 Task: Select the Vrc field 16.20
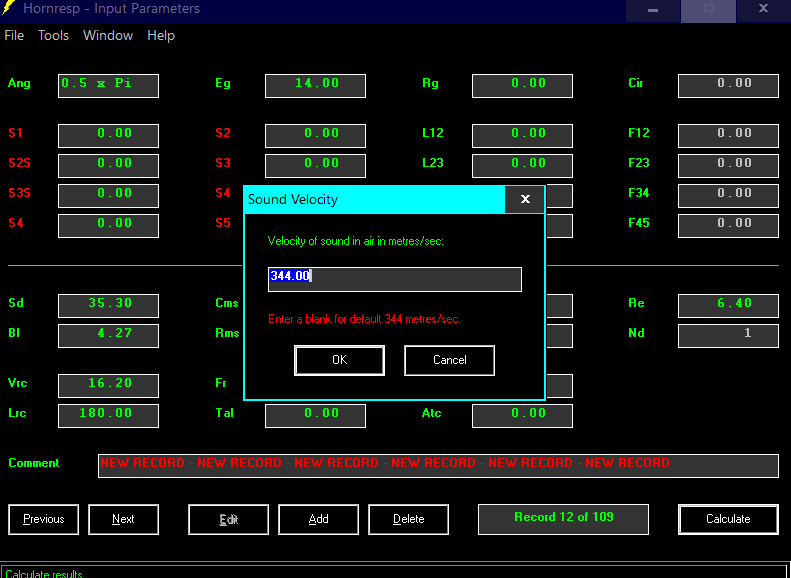click(108, 385)
